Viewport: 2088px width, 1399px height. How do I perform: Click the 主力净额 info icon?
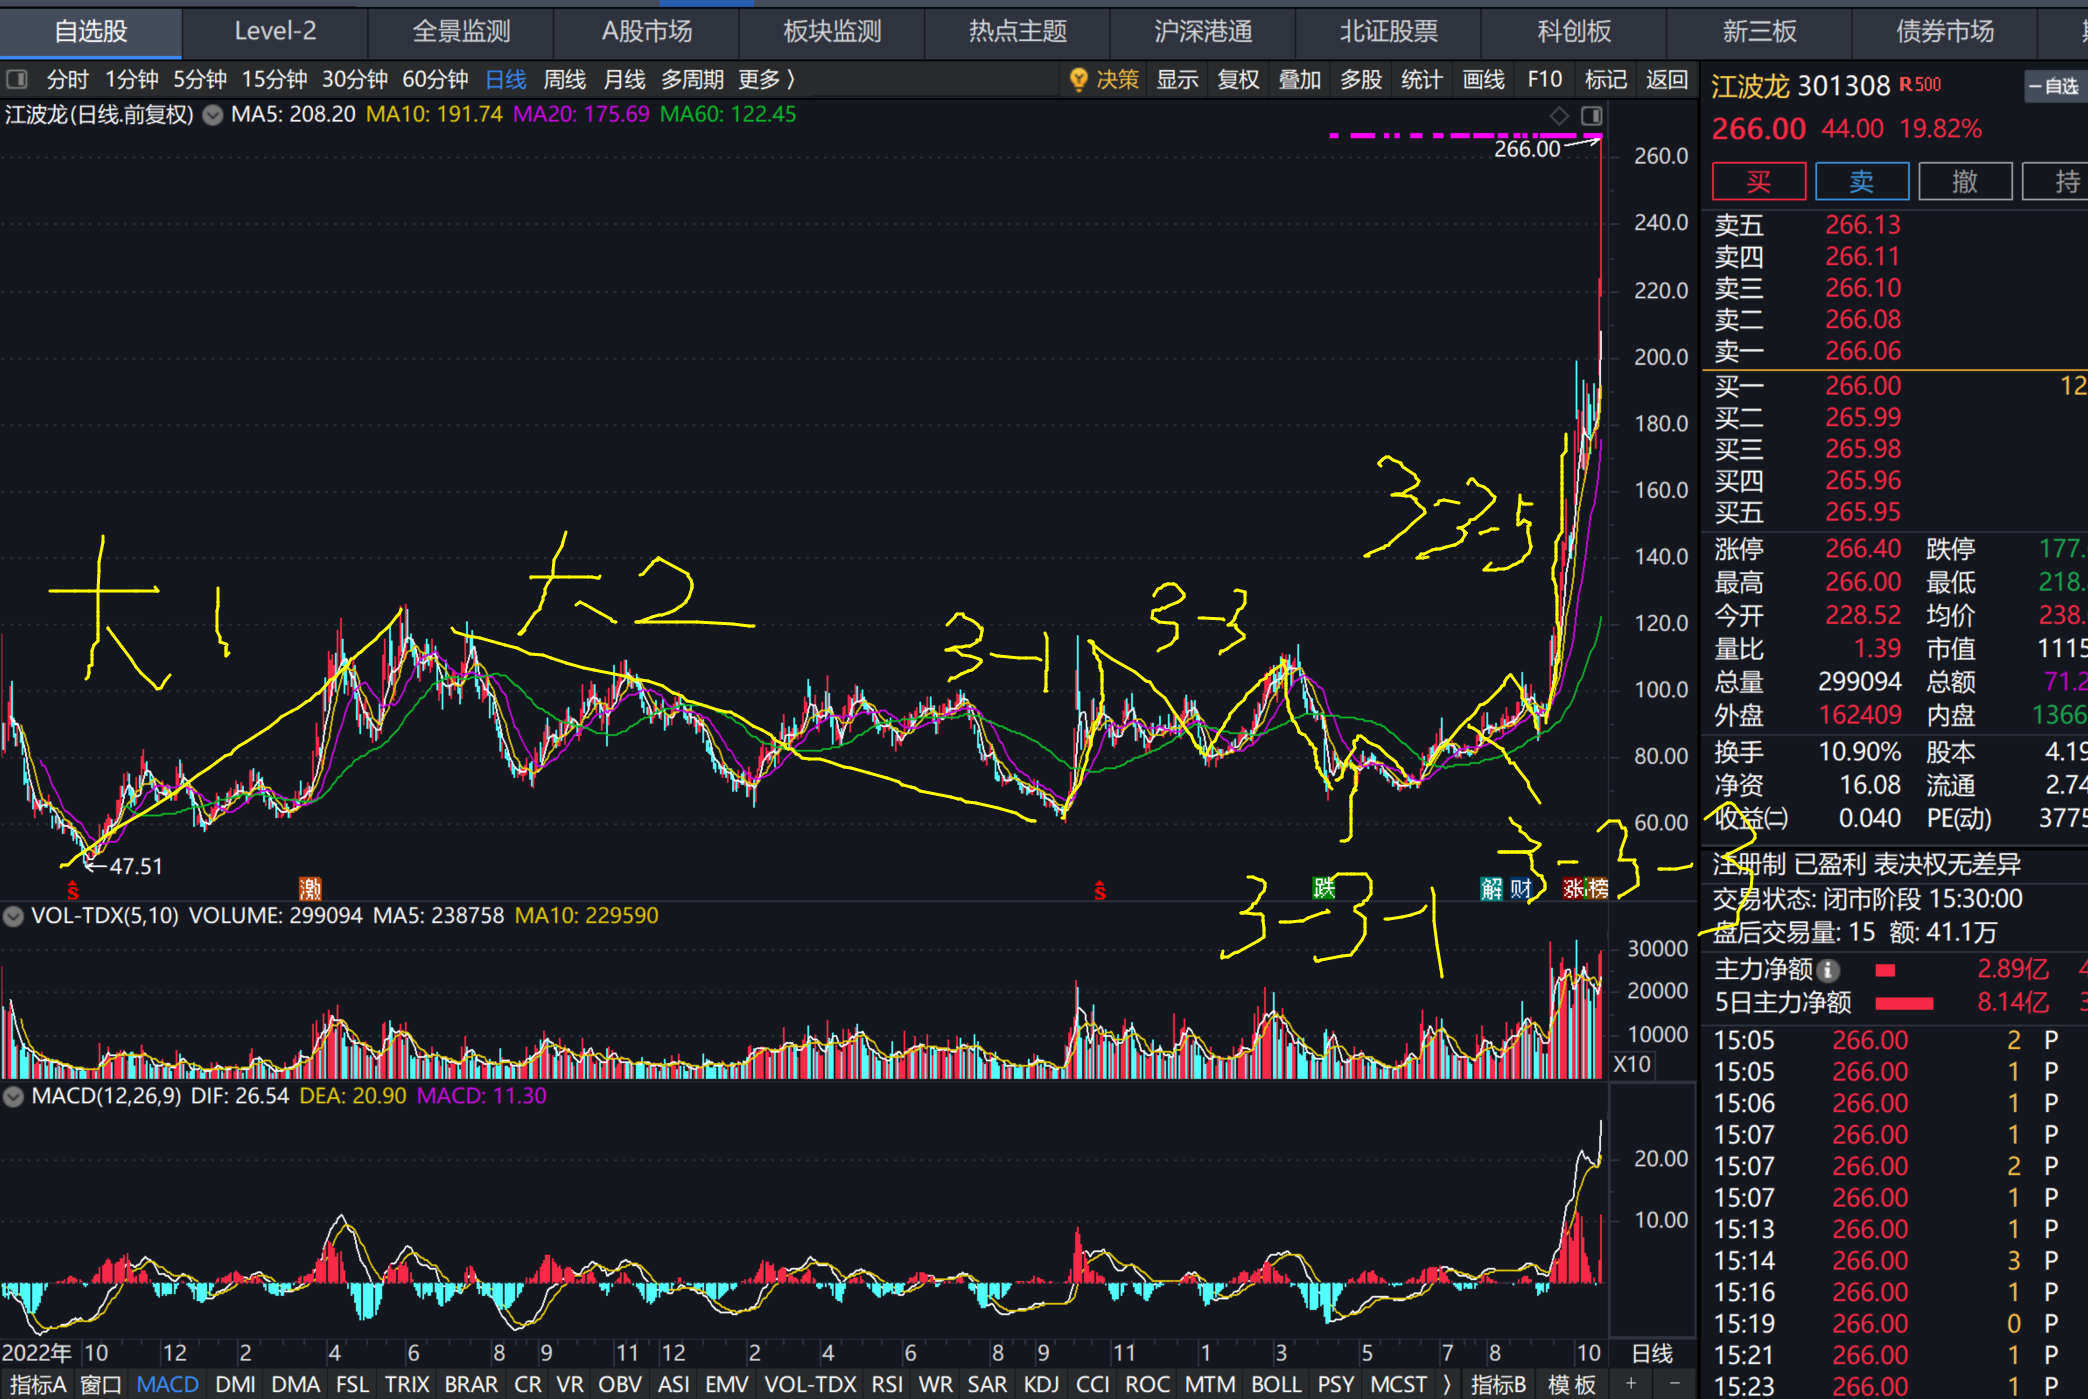point(1828,970)
